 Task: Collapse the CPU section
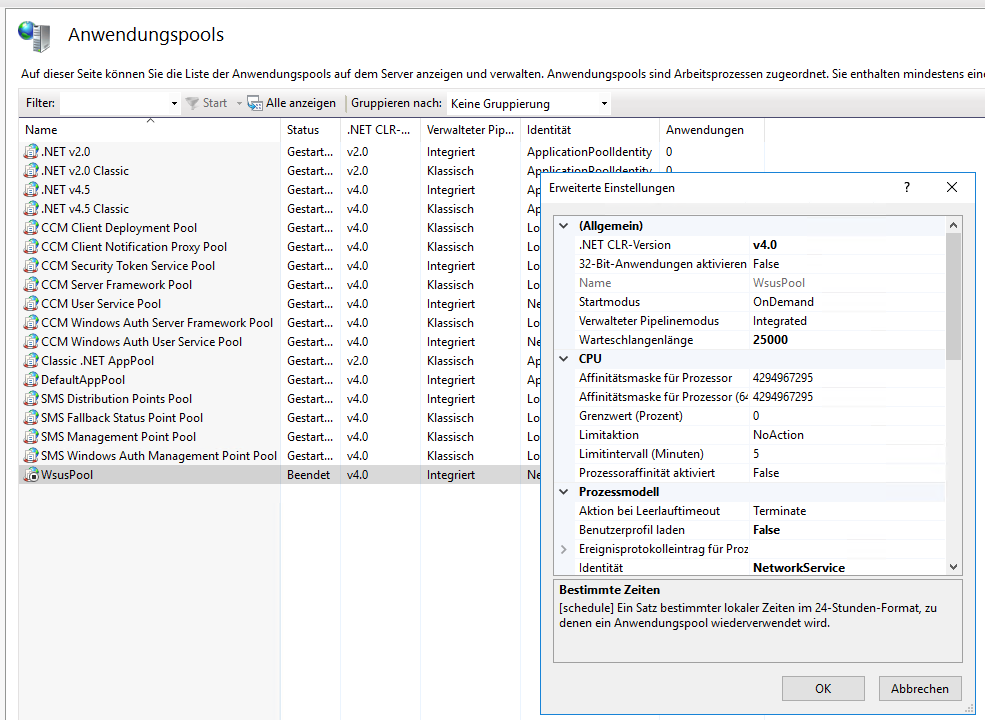564,359
